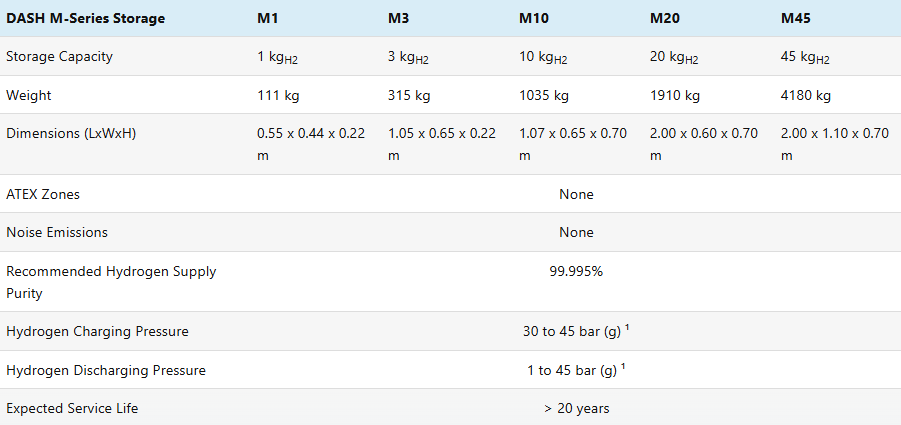Click the Weight row label

click(29, 95)
